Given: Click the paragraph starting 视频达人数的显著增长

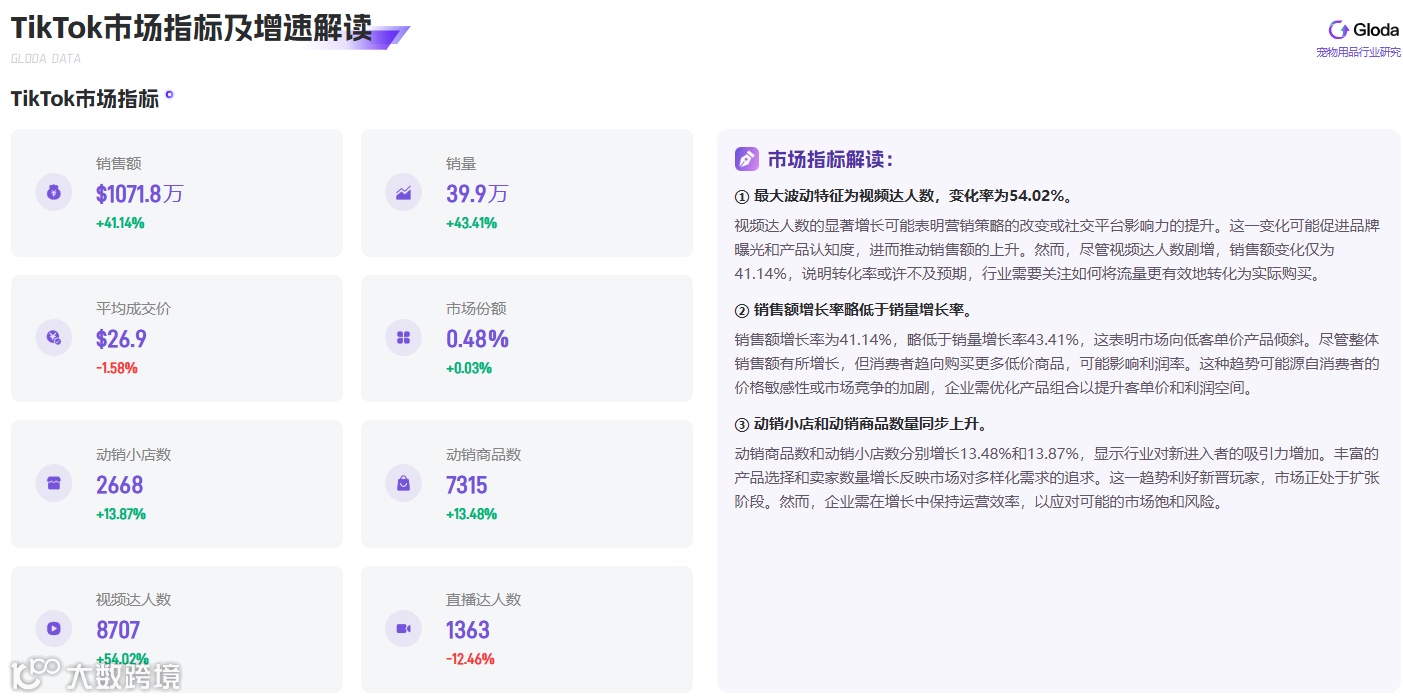Looking at the screenshot, I should pyautogui.click(x=1057, y=250).
